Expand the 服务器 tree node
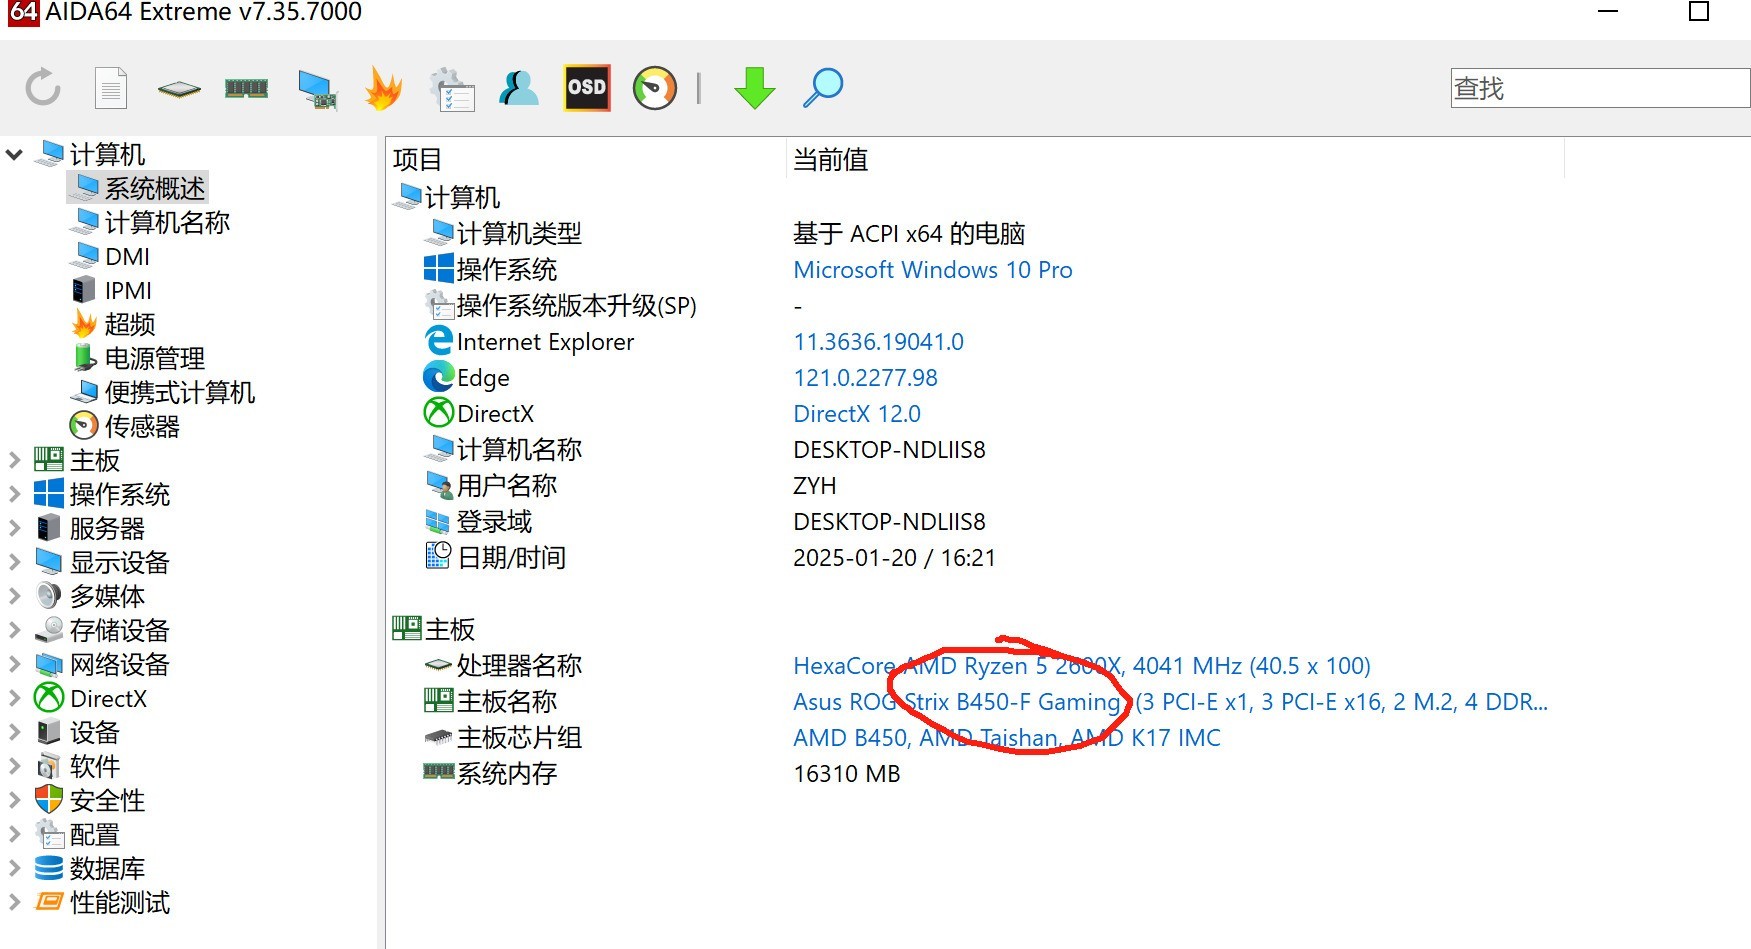 [x=14, y=528]
